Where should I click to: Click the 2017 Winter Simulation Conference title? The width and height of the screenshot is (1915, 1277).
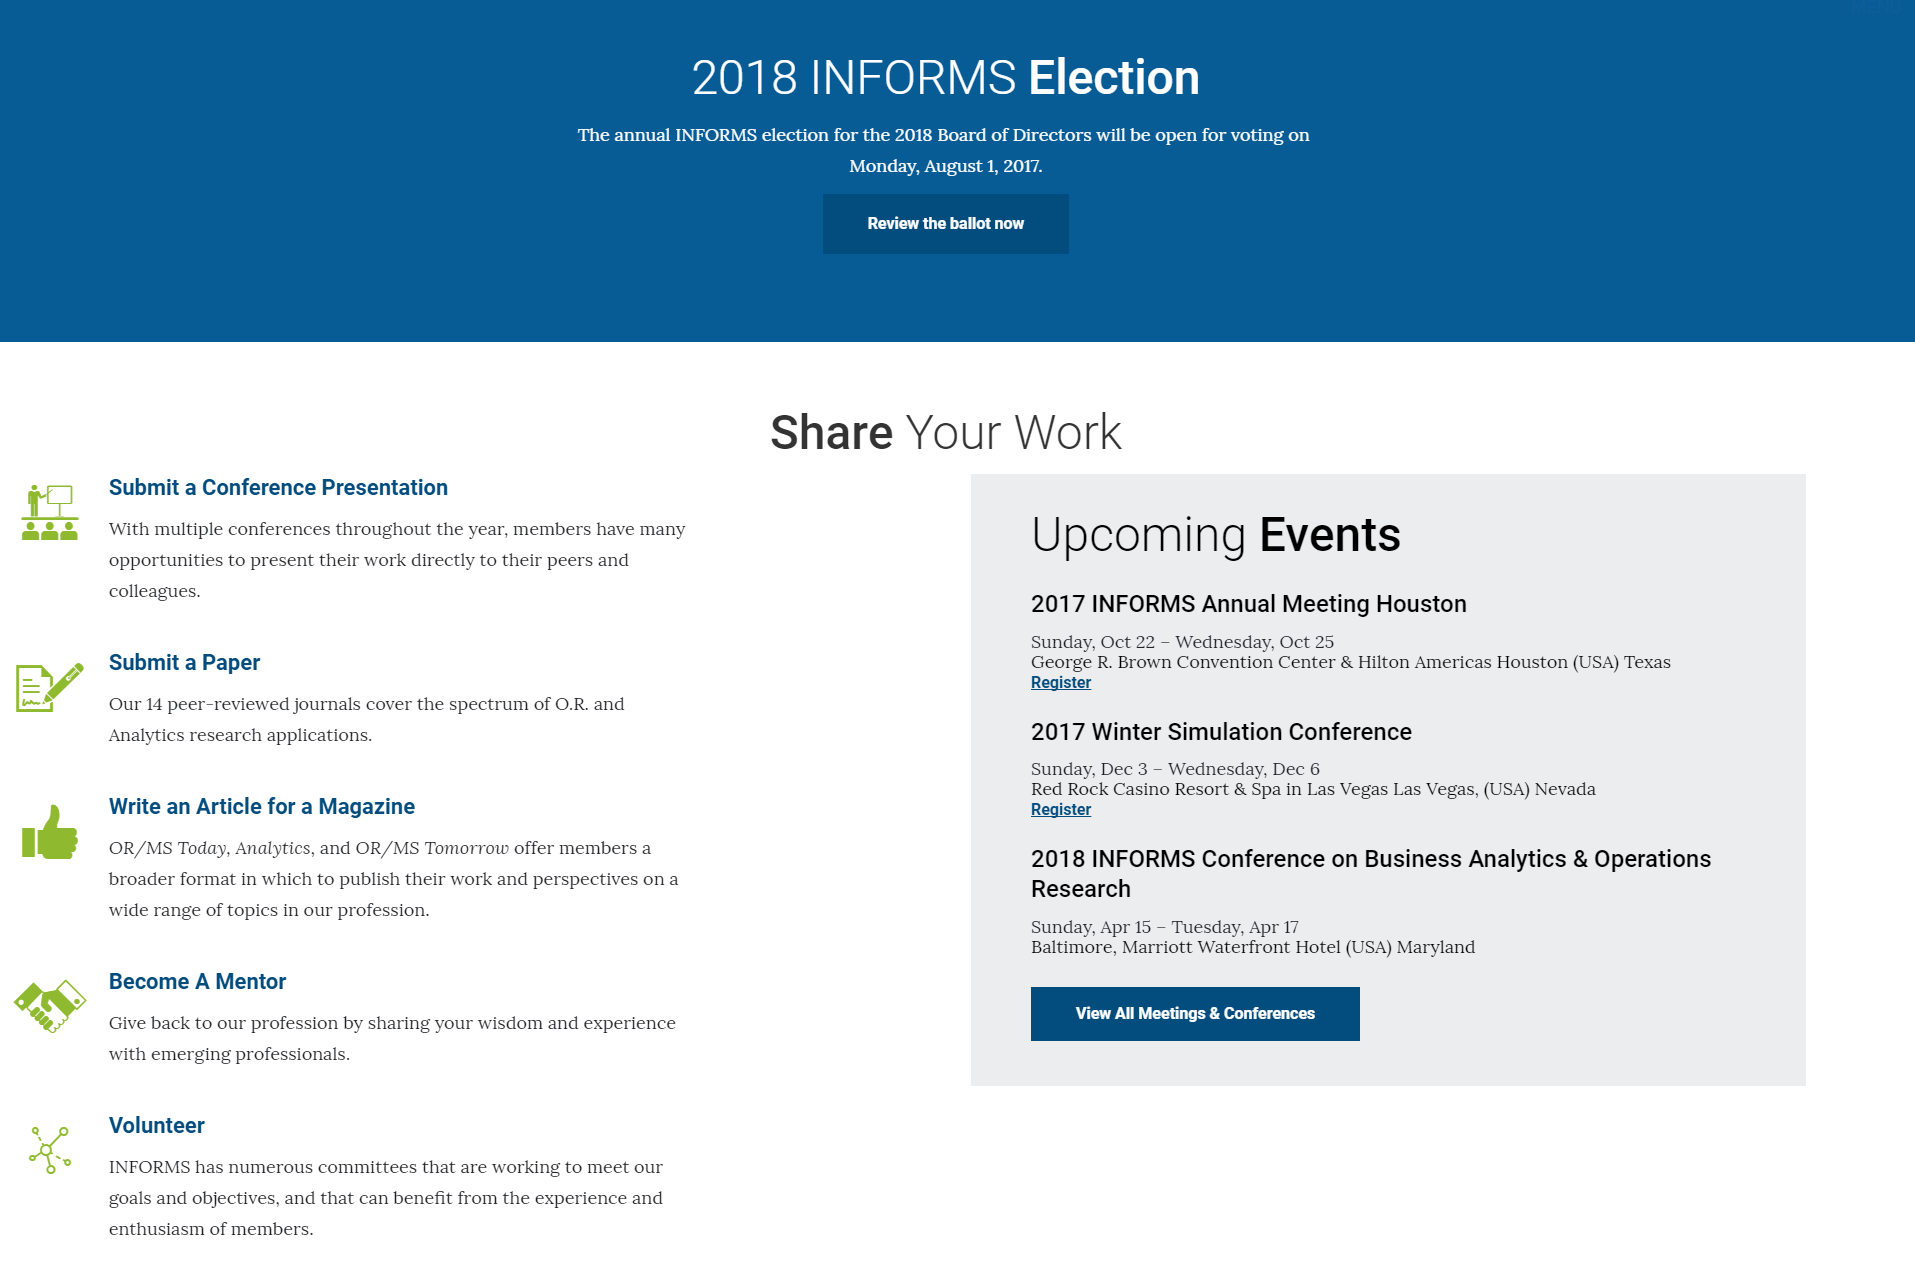point(1221,731)
